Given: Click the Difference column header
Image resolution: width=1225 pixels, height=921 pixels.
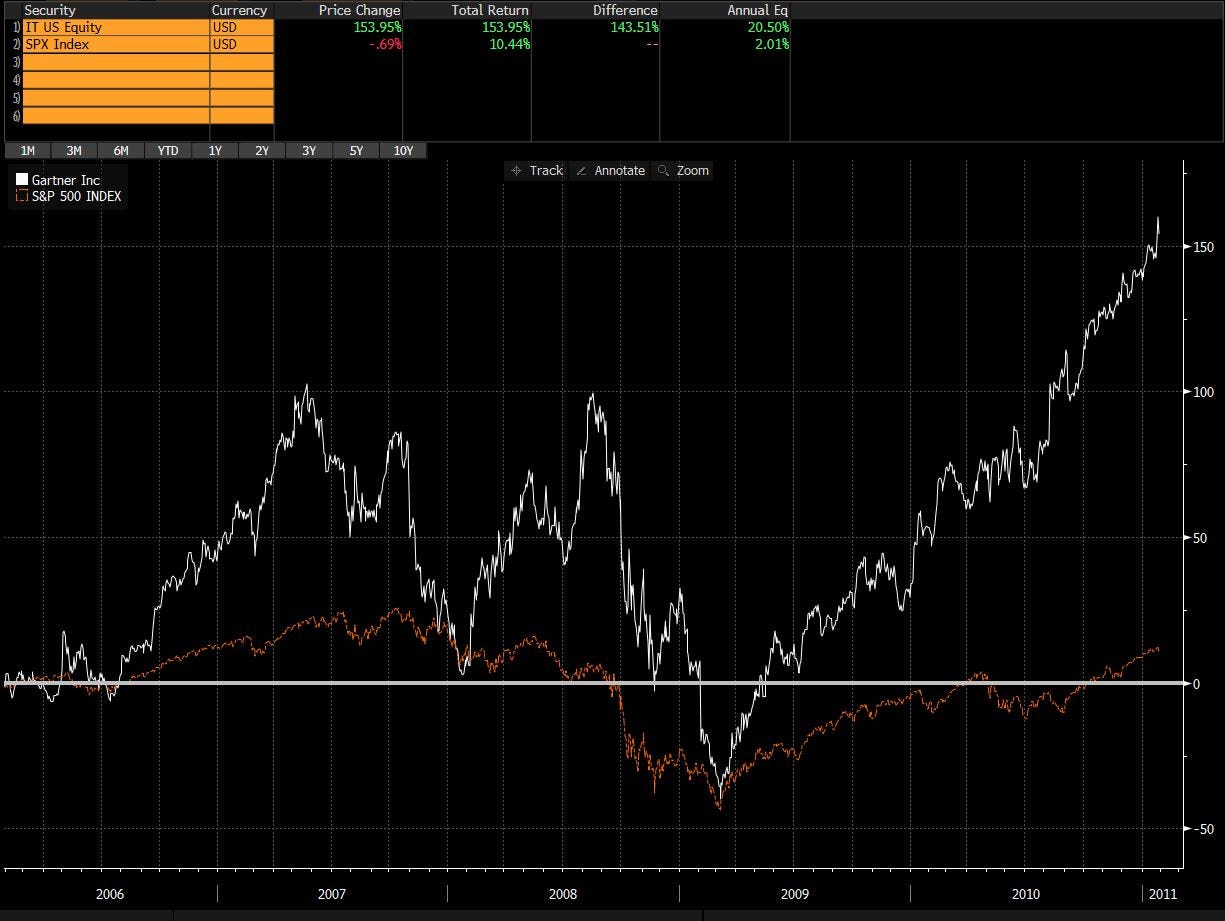Looking at the screenshot, I should click(x=625, y=10).
